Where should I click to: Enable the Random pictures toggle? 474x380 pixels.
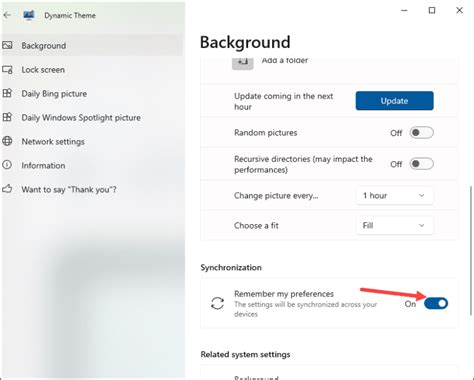422,133
